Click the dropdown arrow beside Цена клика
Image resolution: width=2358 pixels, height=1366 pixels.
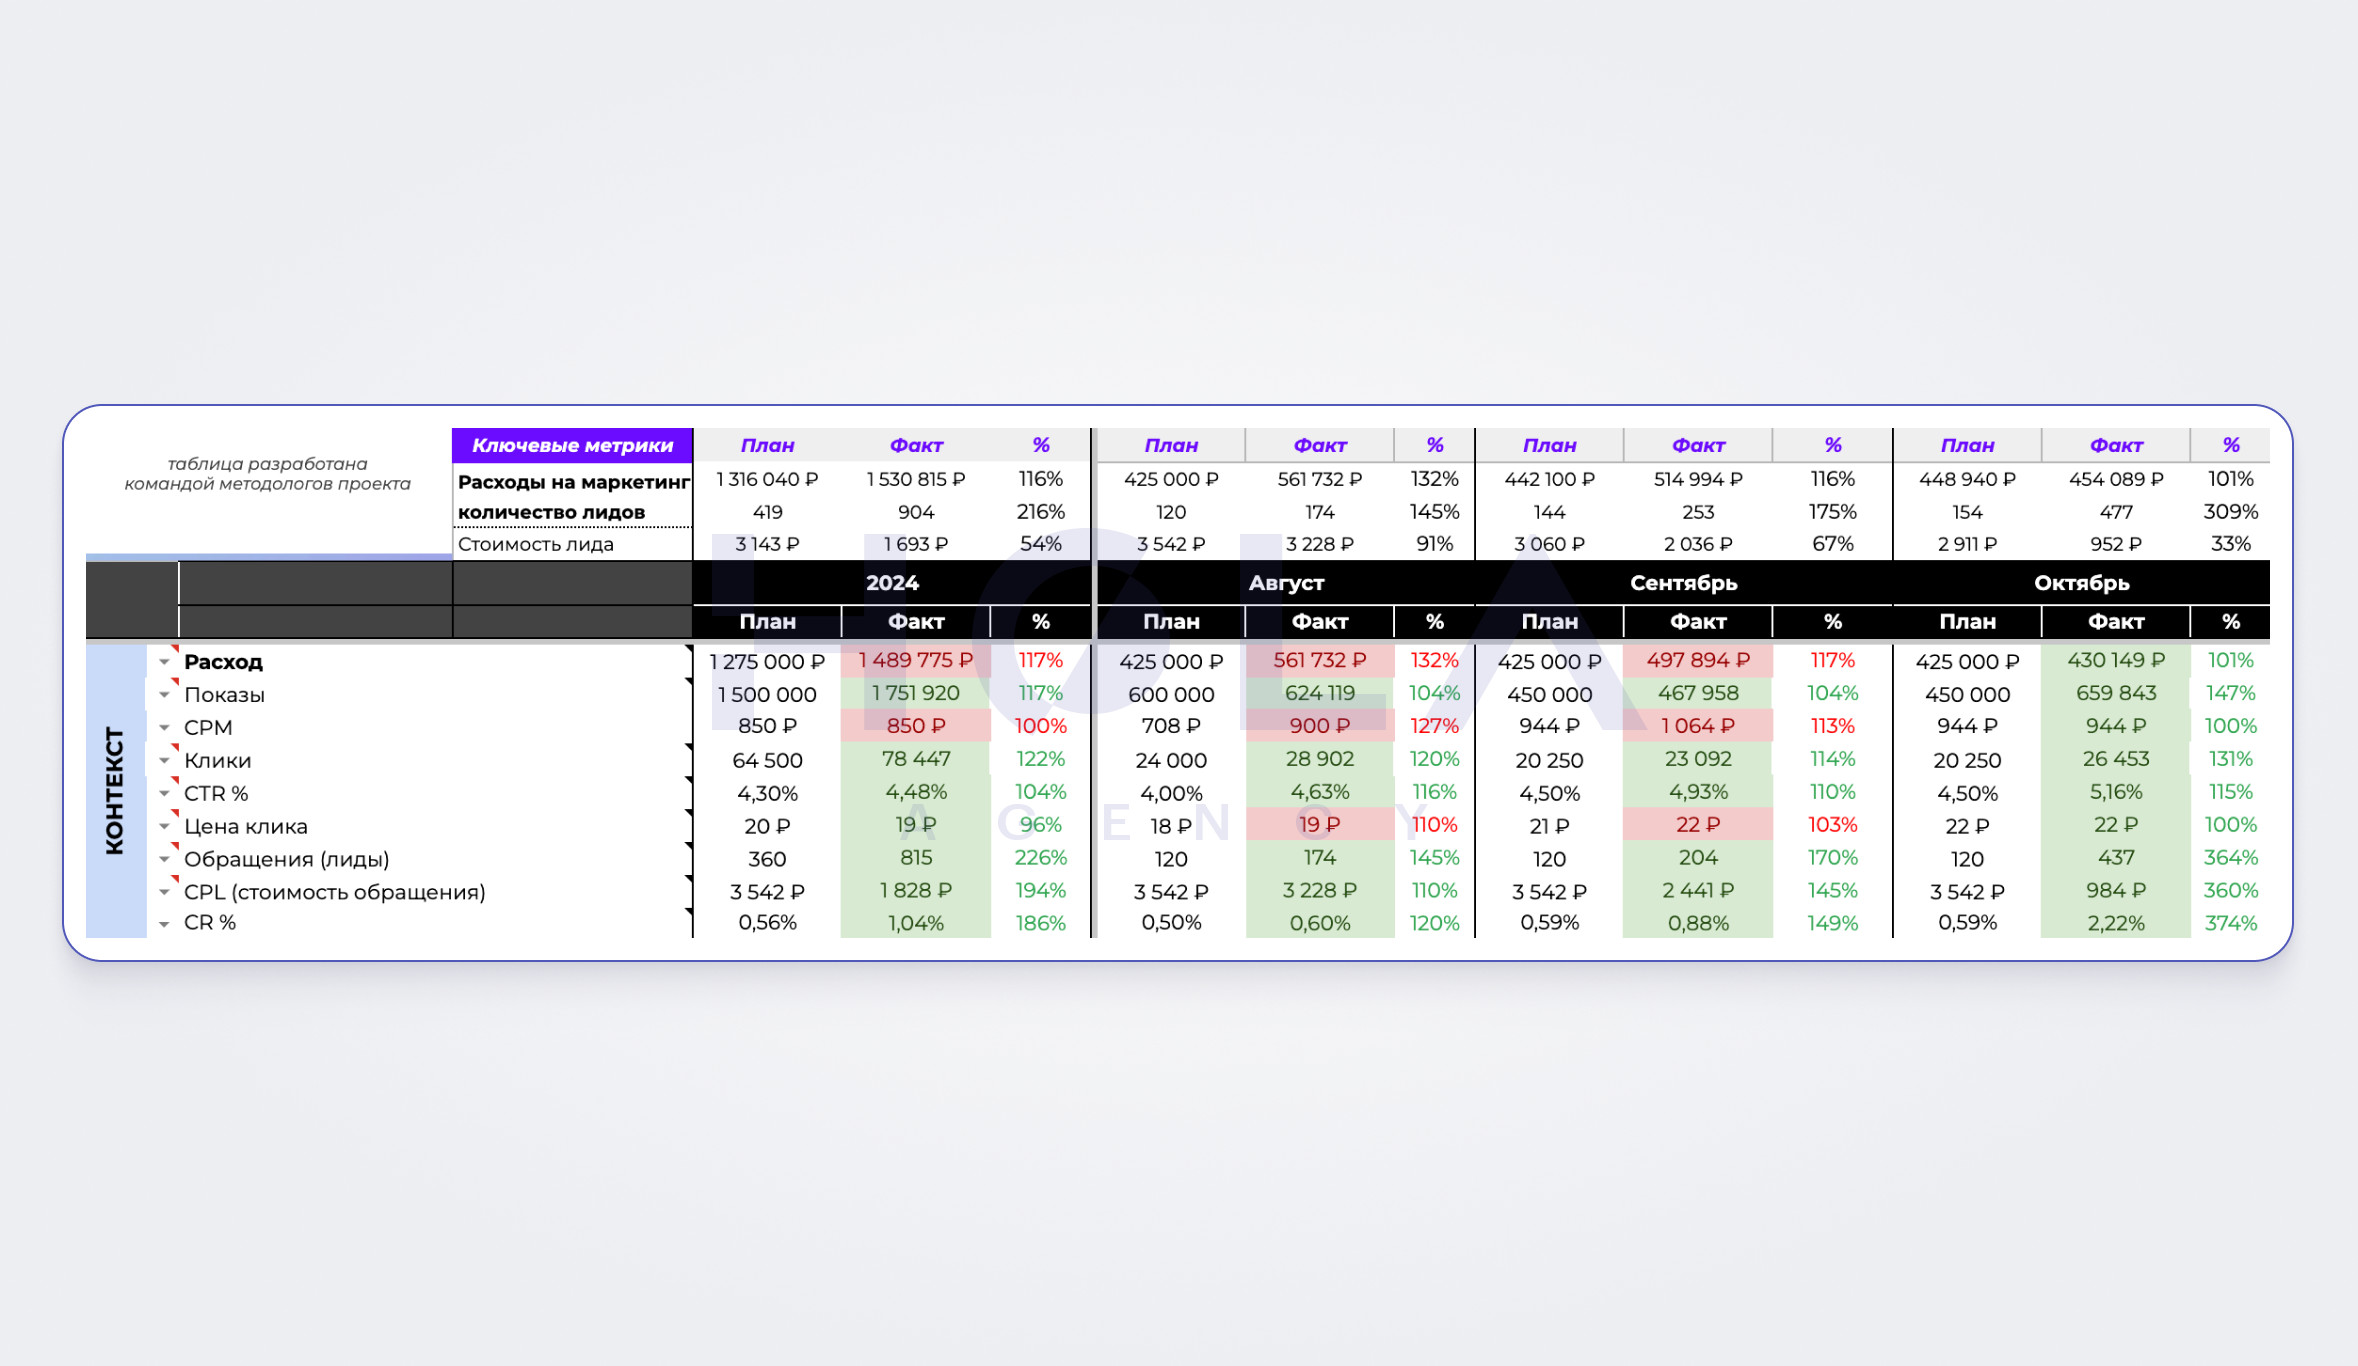coord(164,827)
